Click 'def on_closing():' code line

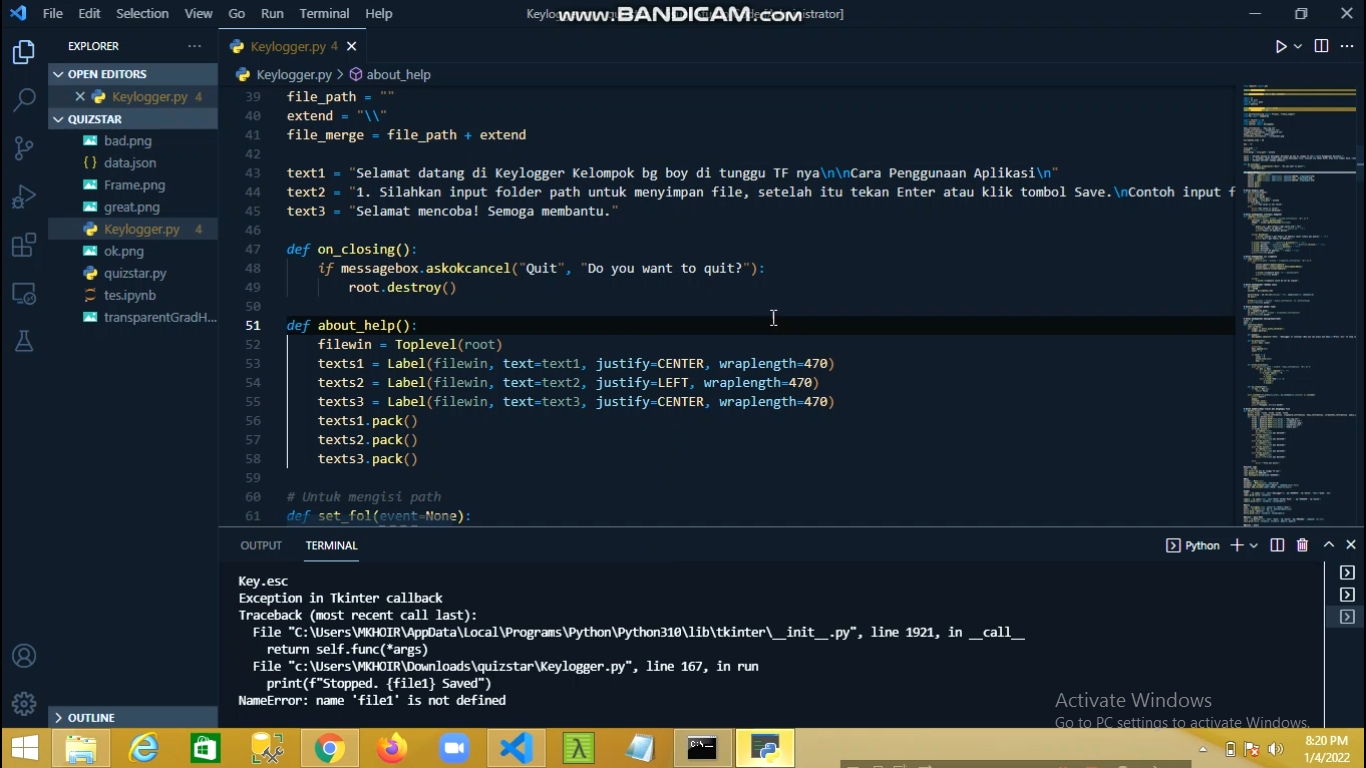tap(352, 249)
